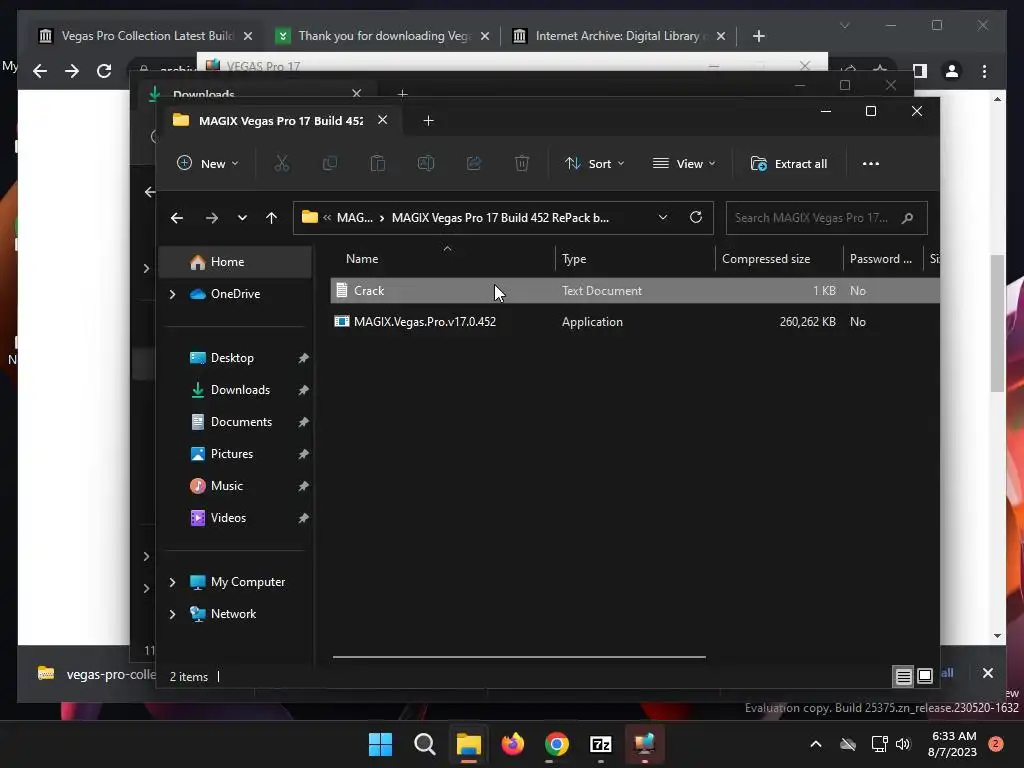Expand My Computer tree node

pos(172,582)
